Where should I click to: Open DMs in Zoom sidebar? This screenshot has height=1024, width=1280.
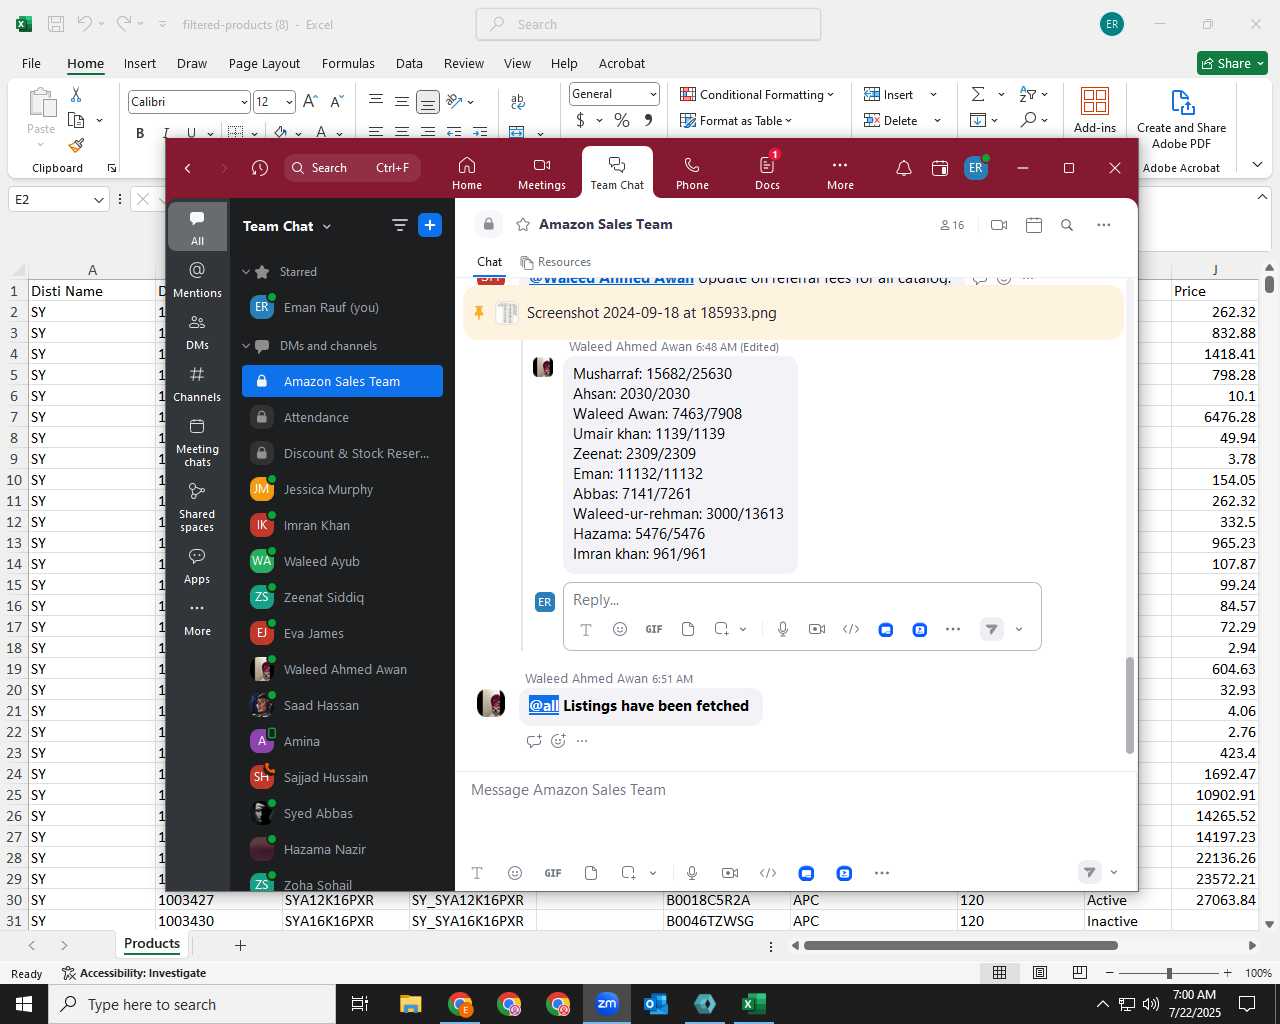tap(197, 332)
